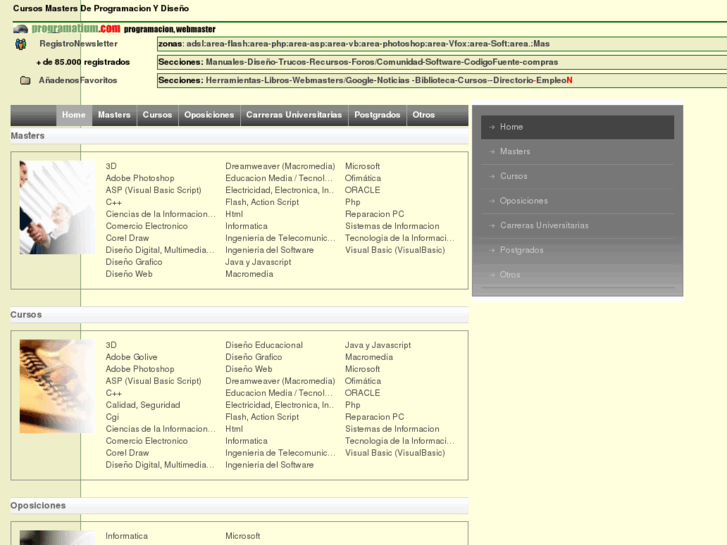Open the RegistroNewsletter link
Screen dimensions: 727x545
pos(78,44)
